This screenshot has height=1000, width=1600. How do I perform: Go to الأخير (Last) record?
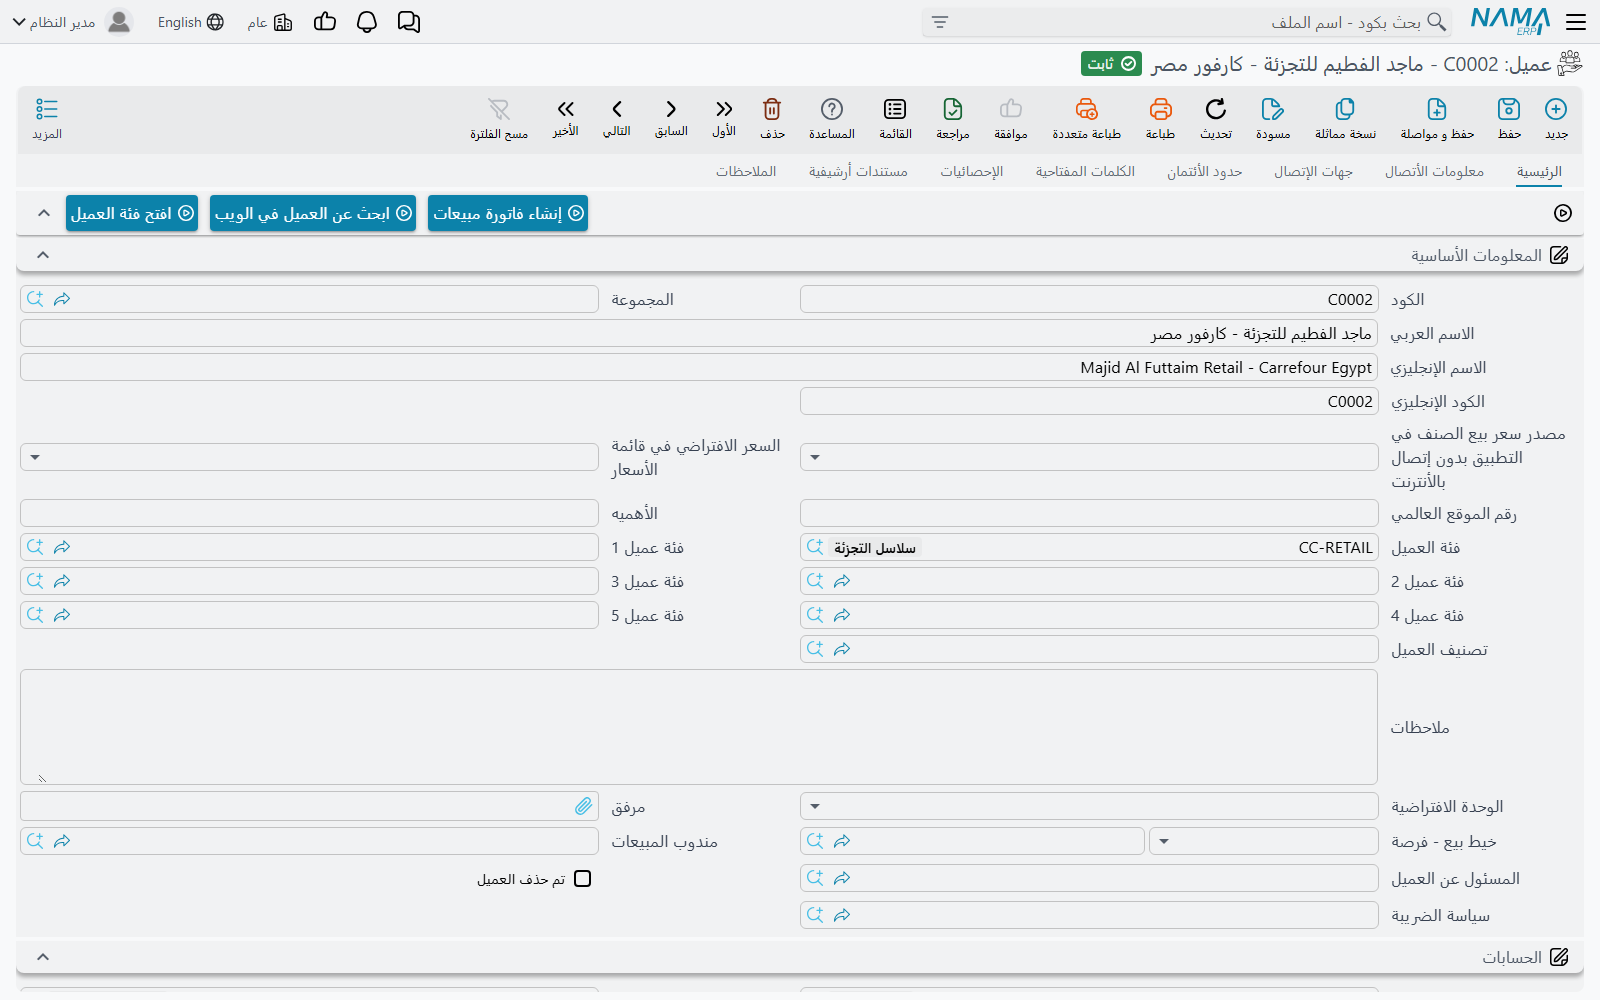pyautogui.click(x=566, y=109)
